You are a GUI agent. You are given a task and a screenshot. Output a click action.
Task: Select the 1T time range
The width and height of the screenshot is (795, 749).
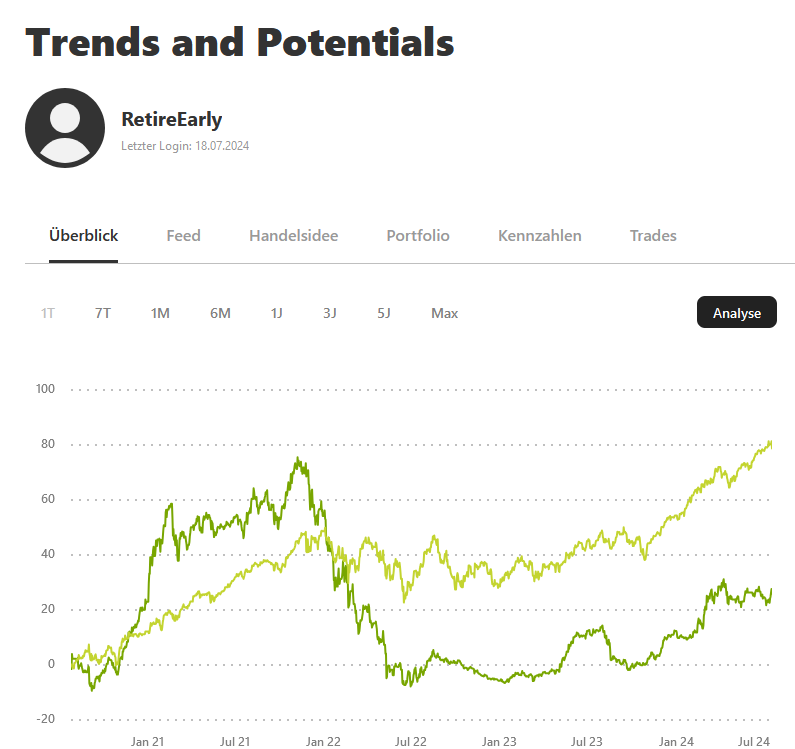[48, 313]
